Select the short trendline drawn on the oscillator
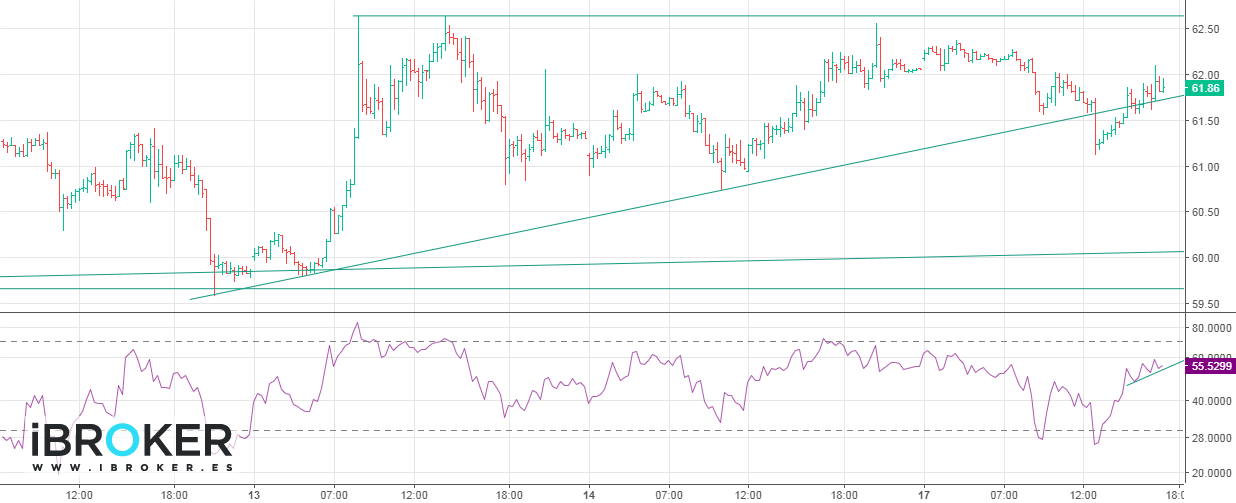This screenshot has width=1236, height=503. pyautogui.click(x=1155, y=371)
